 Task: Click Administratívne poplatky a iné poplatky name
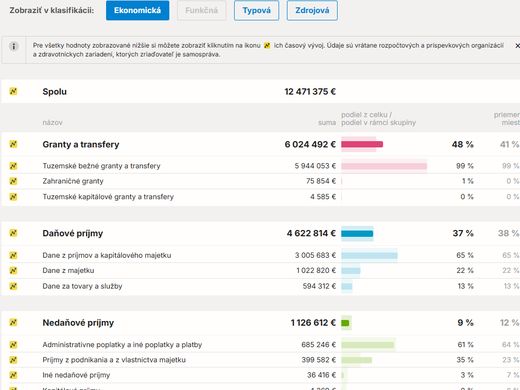(122, 345)
